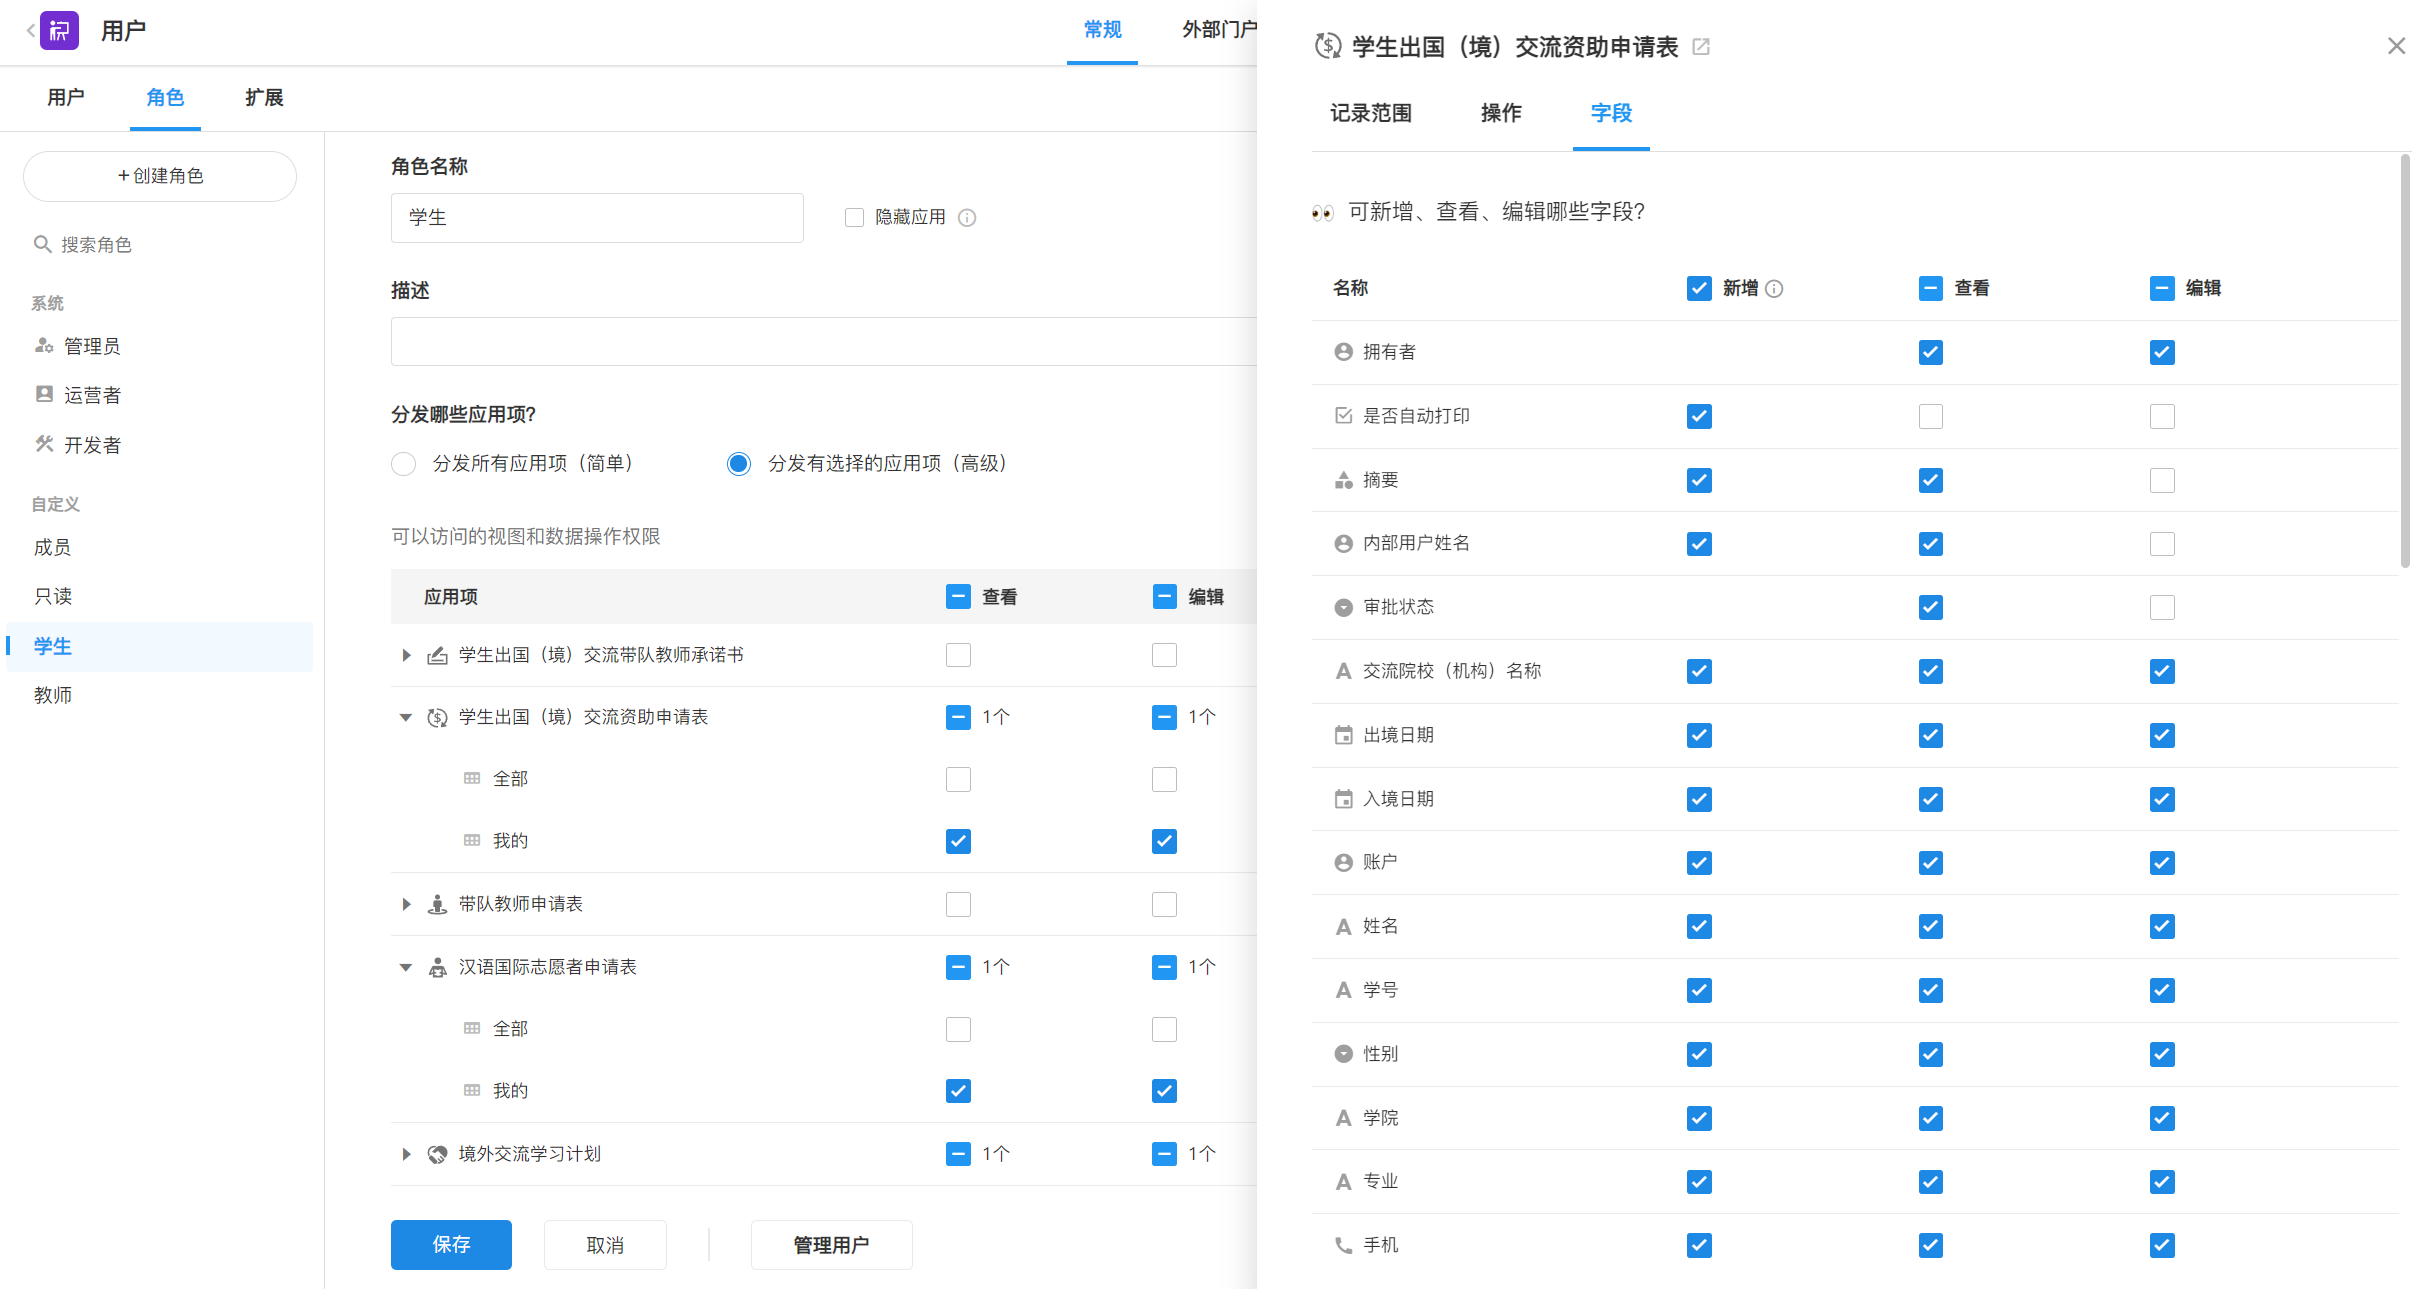Switch to the 外部门户 top tab

click(1219, 30)
